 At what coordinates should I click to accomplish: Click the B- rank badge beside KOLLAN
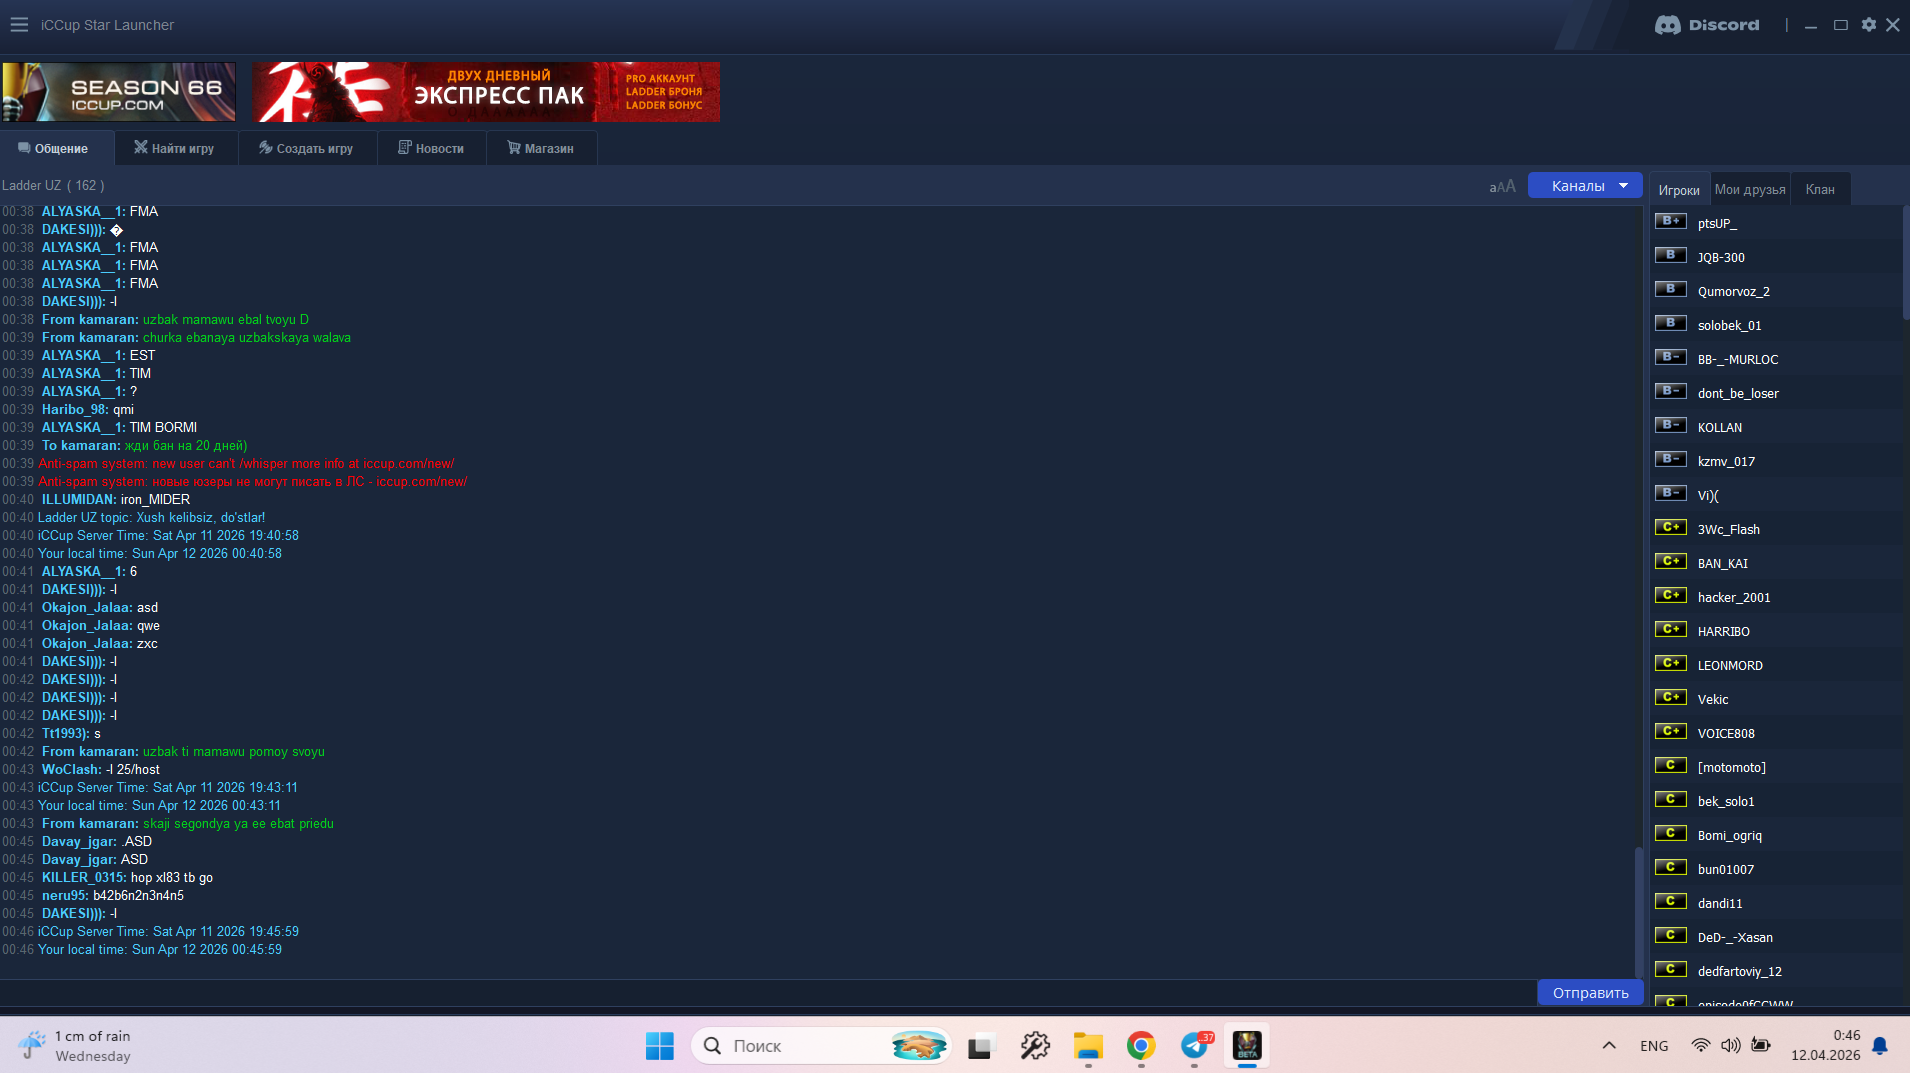tap(1671, 425)
